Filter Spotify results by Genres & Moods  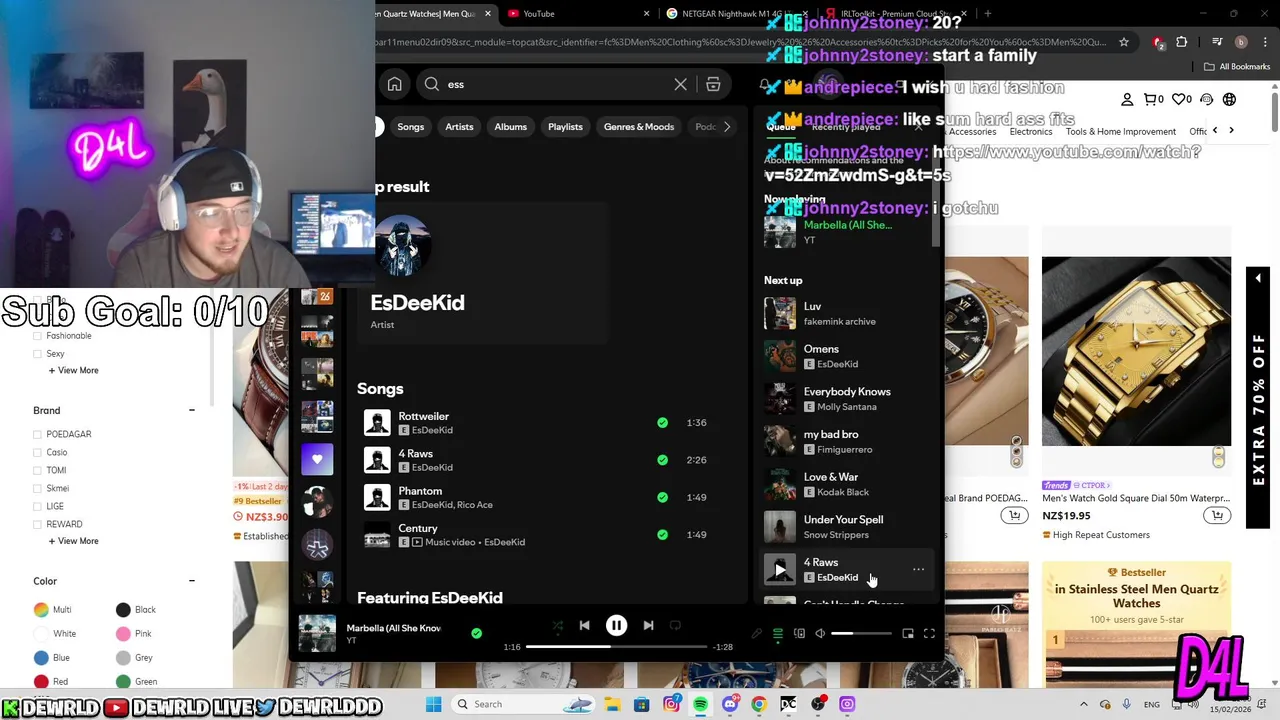pyautogui.click(x=639, y=127)
